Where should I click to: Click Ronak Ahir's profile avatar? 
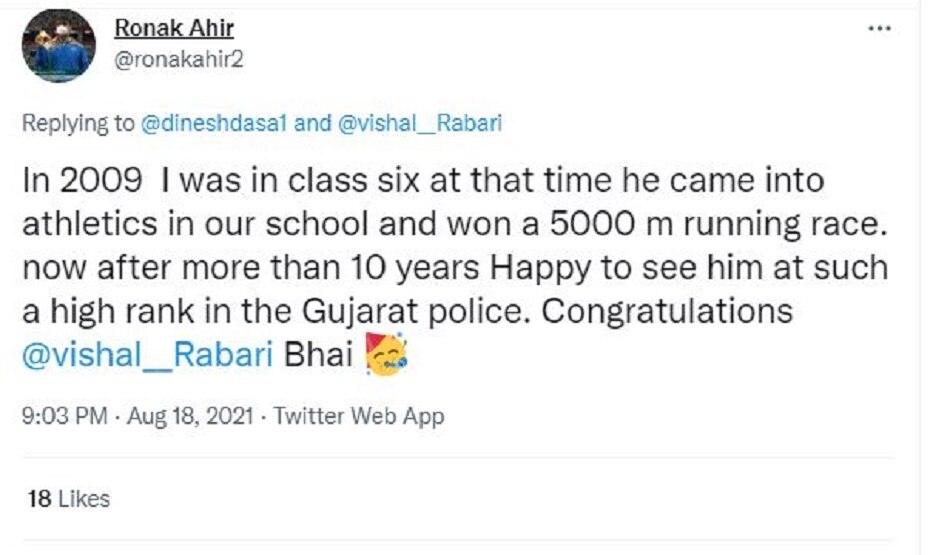coord(58,47)
